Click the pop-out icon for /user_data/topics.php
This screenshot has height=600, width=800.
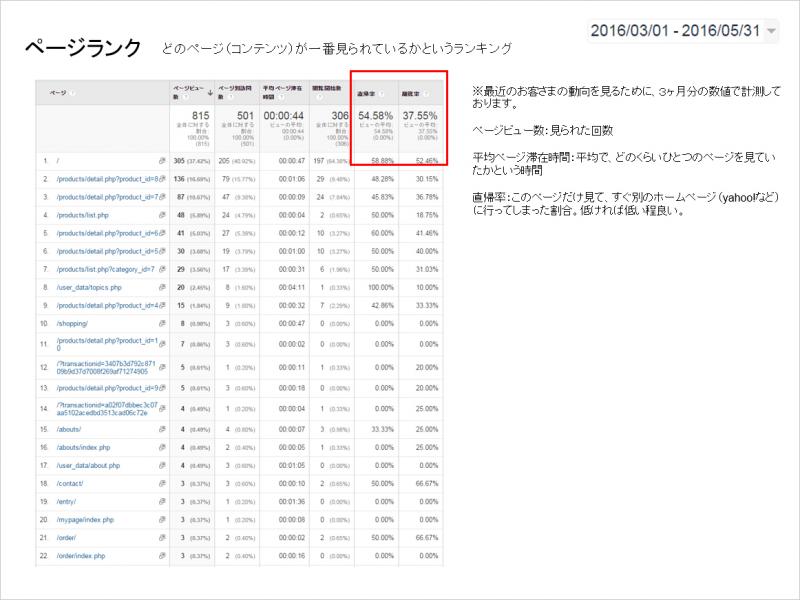162,287
